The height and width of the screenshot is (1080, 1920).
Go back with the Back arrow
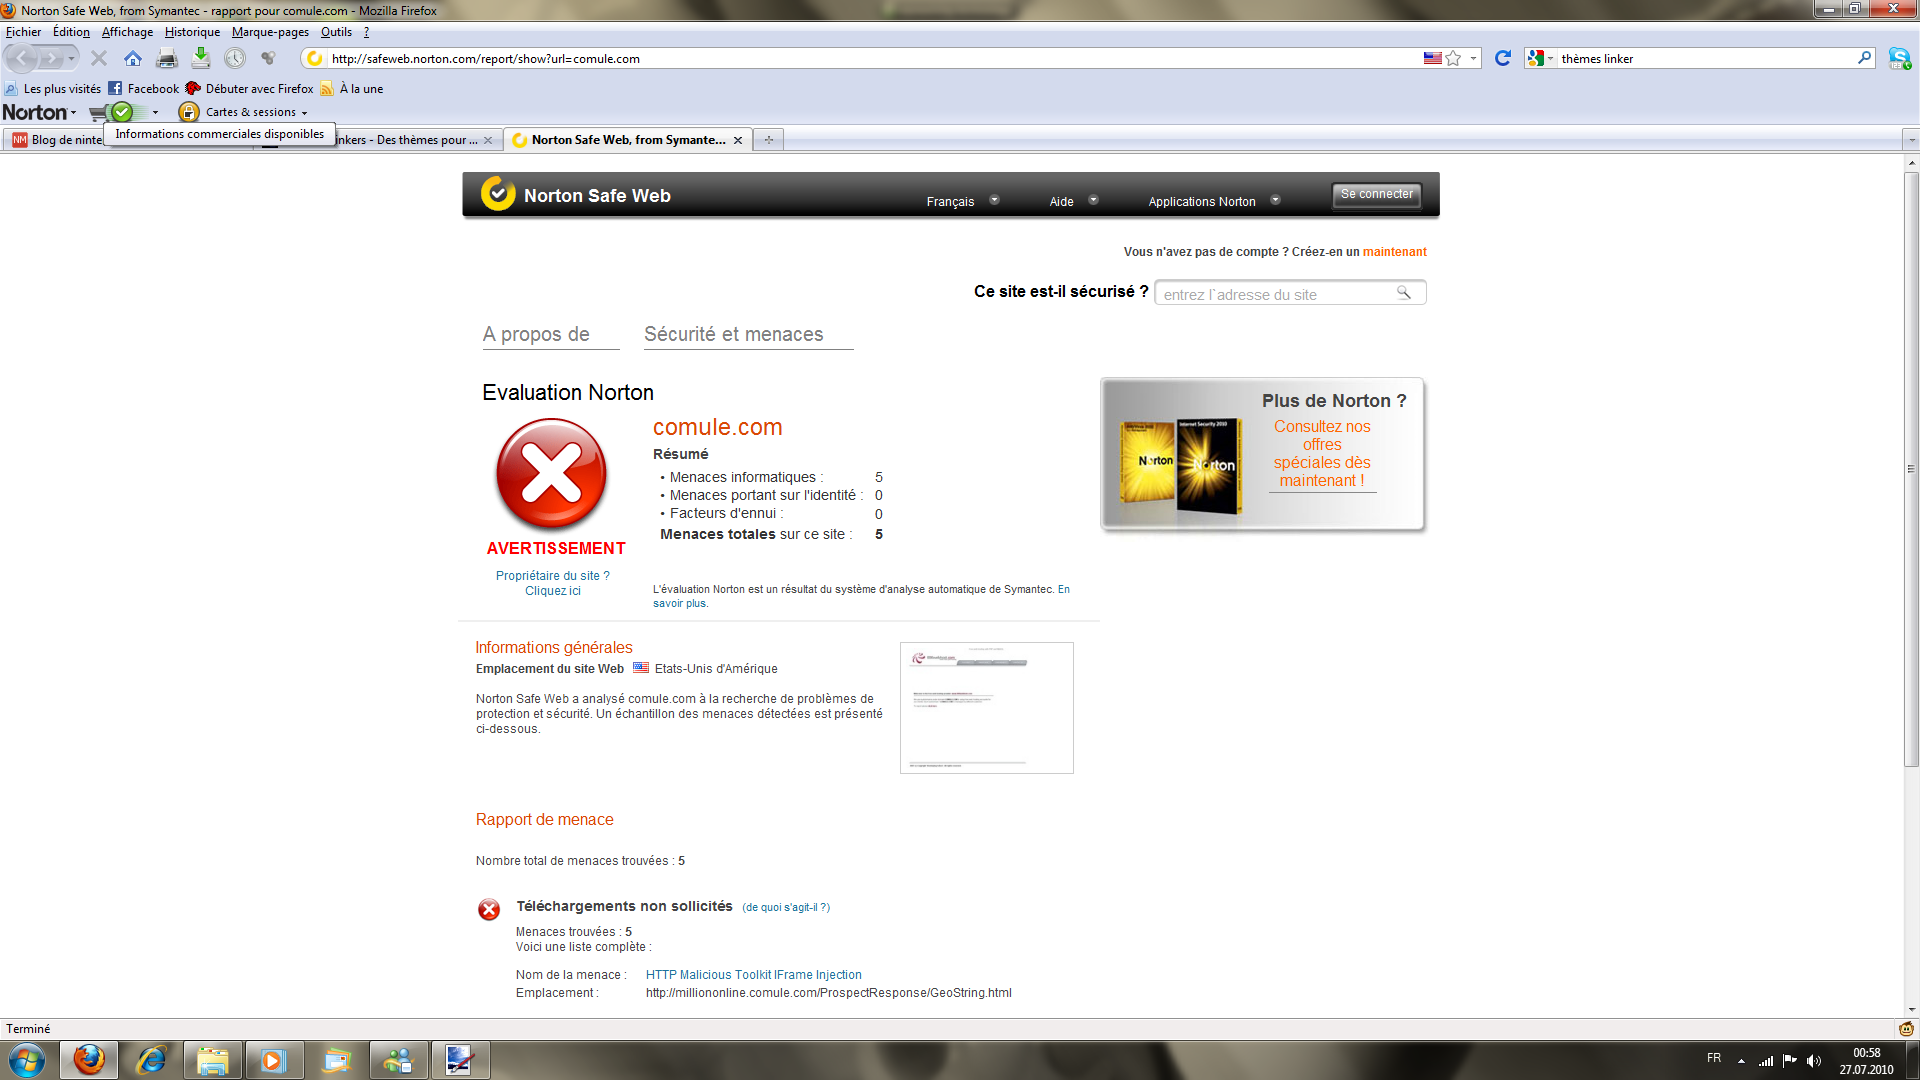coord(22,59)
